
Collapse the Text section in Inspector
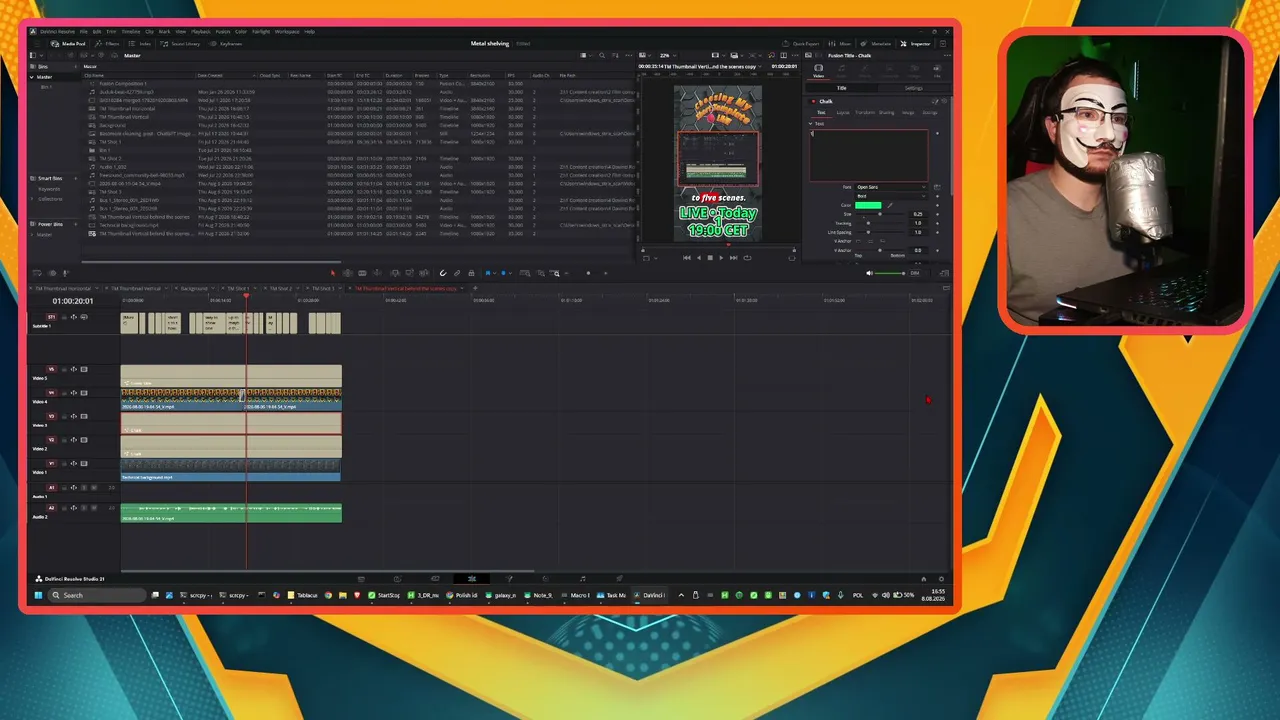[x=811, y=124]
